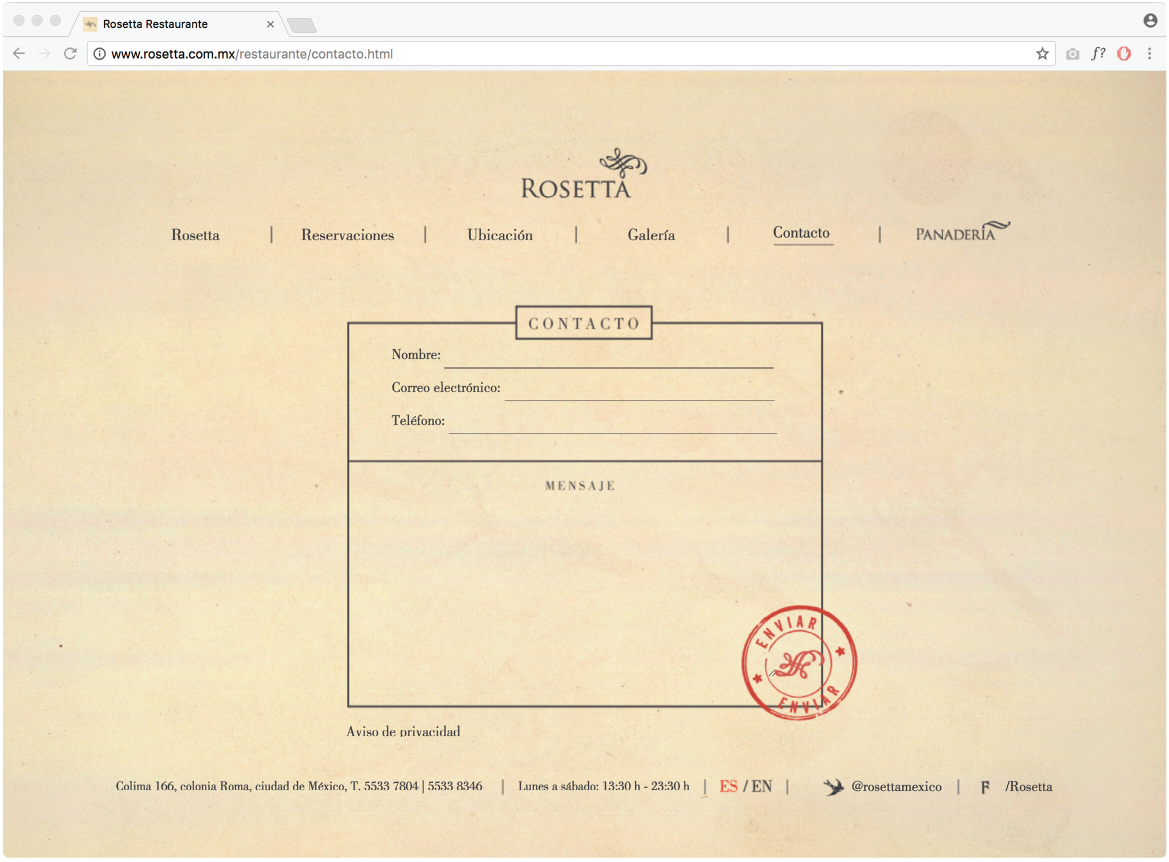Image resolution: width=1169 pixels, height=862 pixels.
Task: Open the Galería page
Action: [x=651, y=235]
